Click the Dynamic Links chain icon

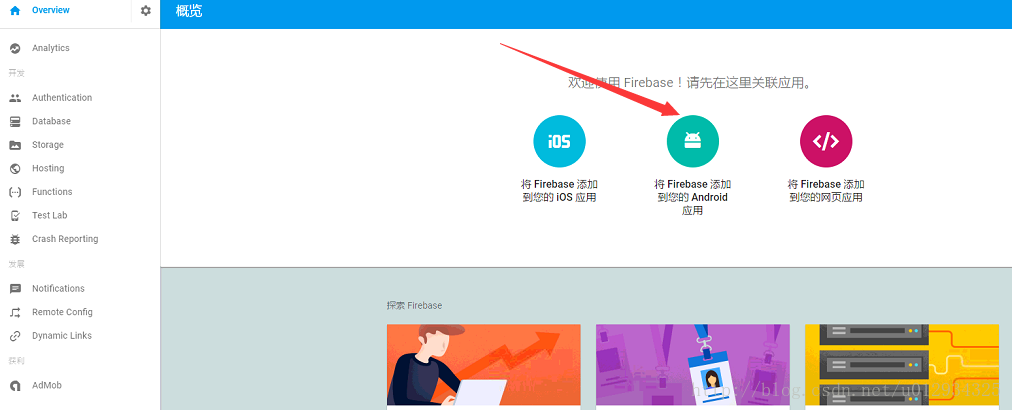tap(15, 336)
